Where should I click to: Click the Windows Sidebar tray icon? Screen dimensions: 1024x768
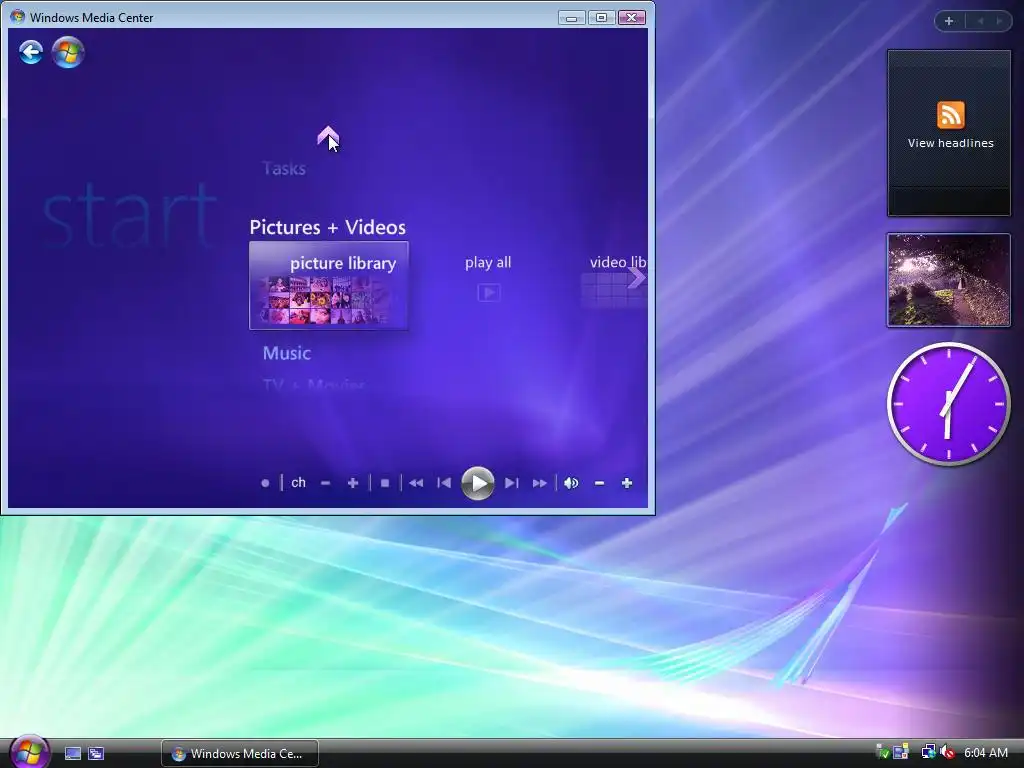click(x=901, y=752)
